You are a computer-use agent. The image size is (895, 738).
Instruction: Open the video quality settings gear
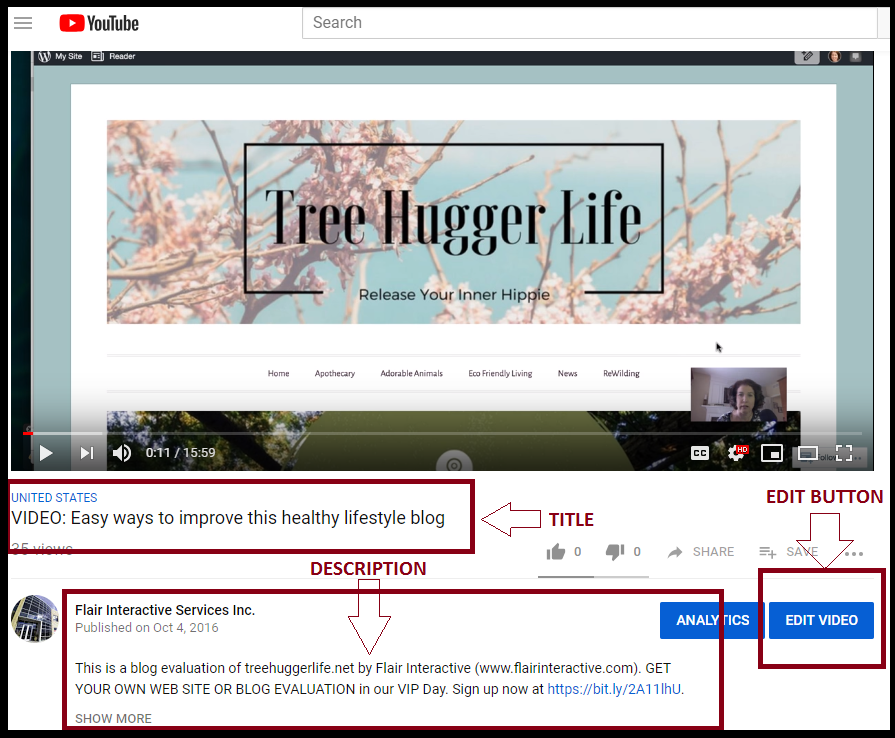point(736,452)
